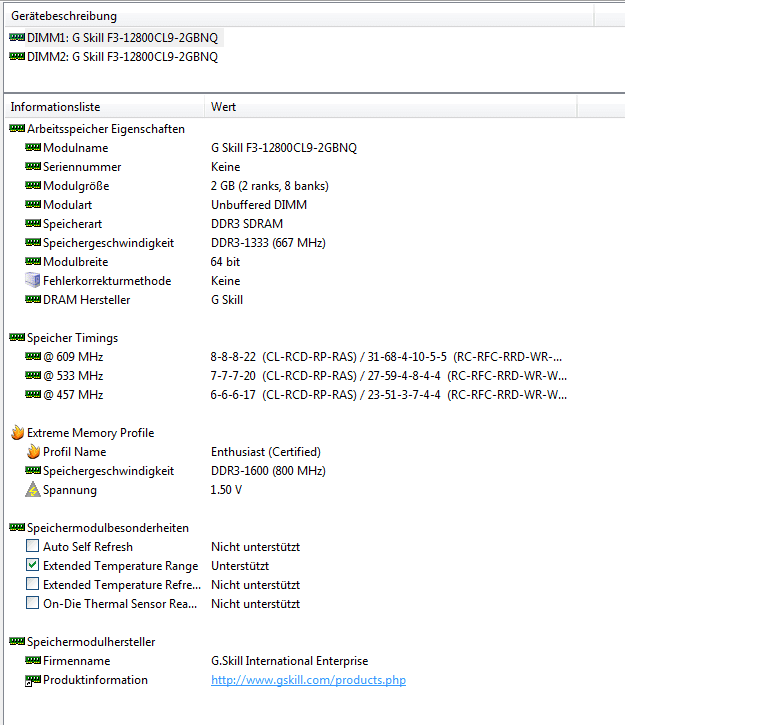Click the Speichermodulhersteller section icon

(17, 641)
